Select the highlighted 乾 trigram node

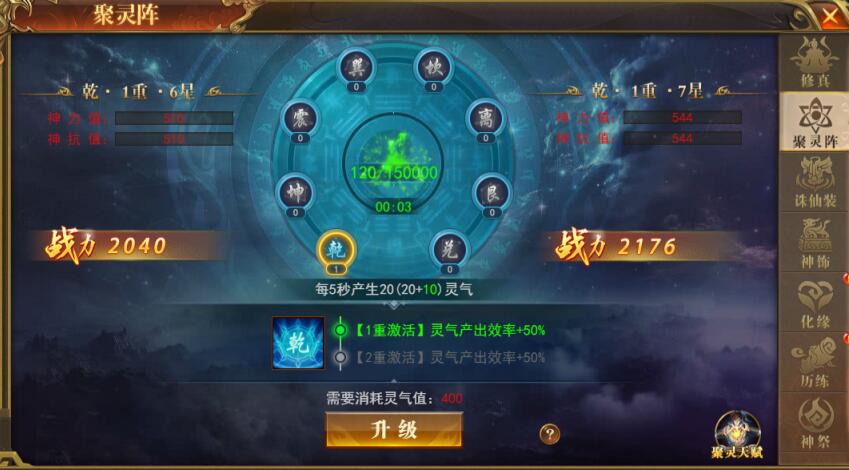(x=336, y=250)
